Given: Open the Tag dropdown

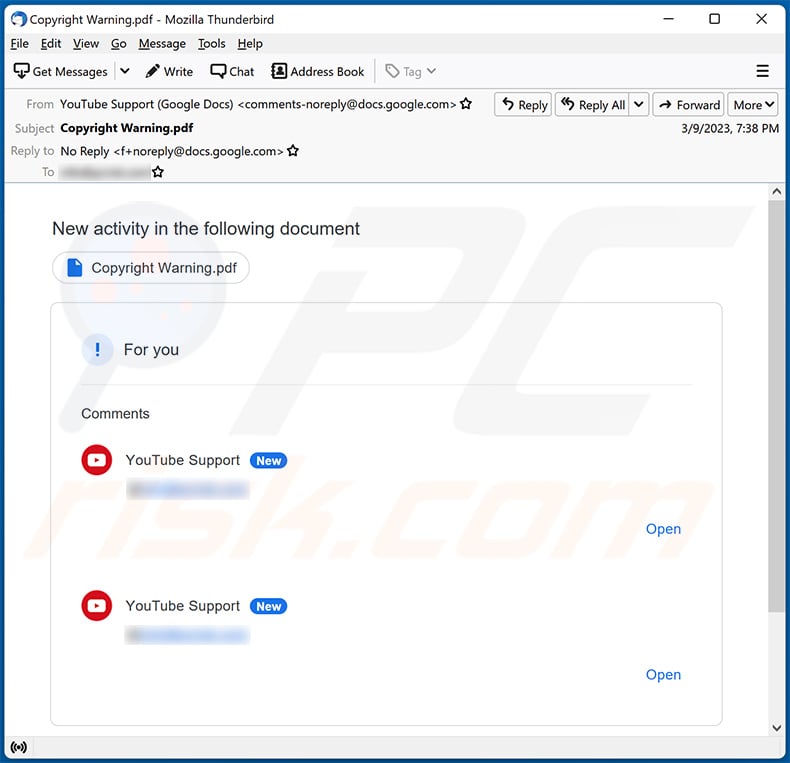Looking at the screenshot, I should 411,72.
